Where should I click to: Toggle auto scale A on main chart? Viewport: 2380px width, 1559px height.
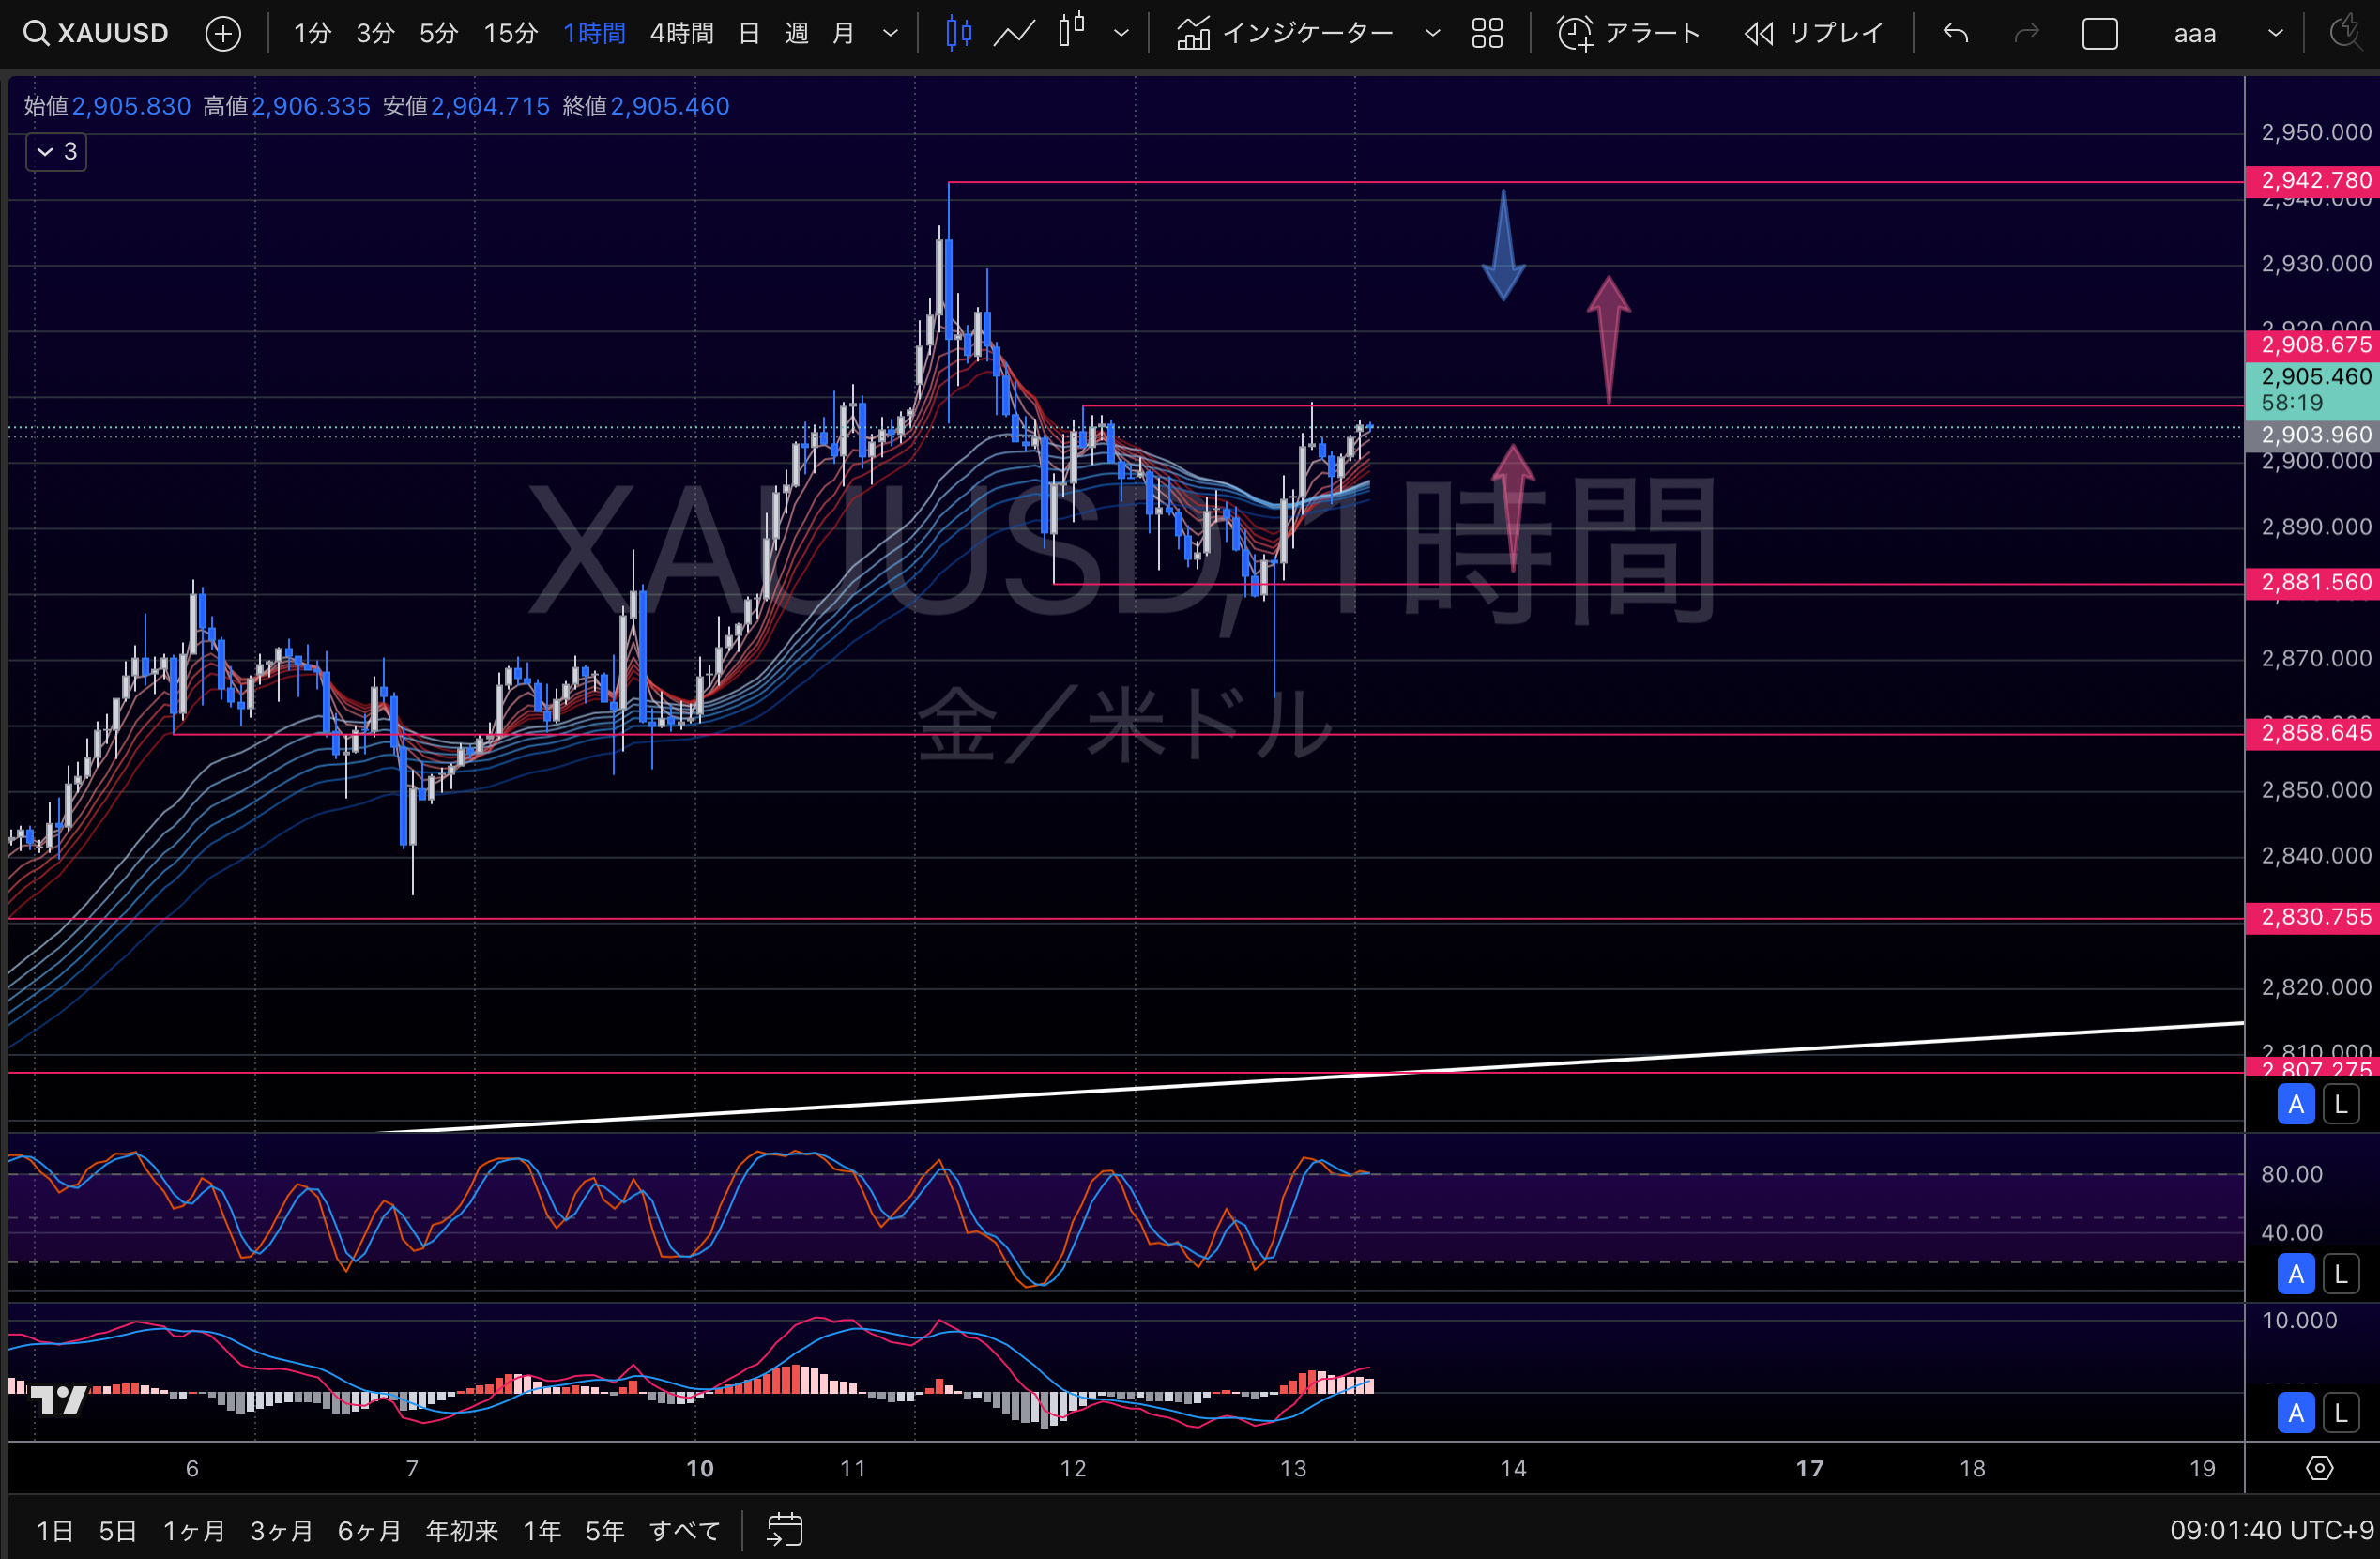2296,1105
